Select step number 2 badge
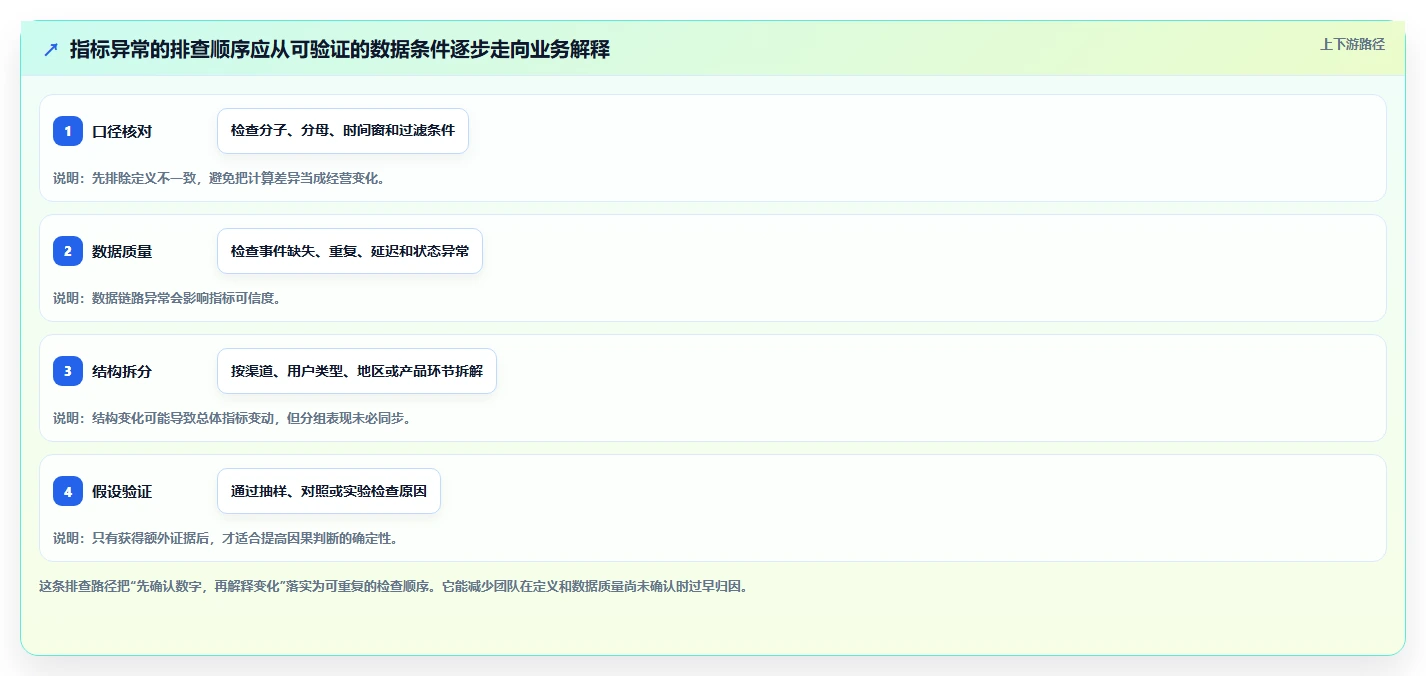This screenshot has width=1426, height=676. pos(68,251)
